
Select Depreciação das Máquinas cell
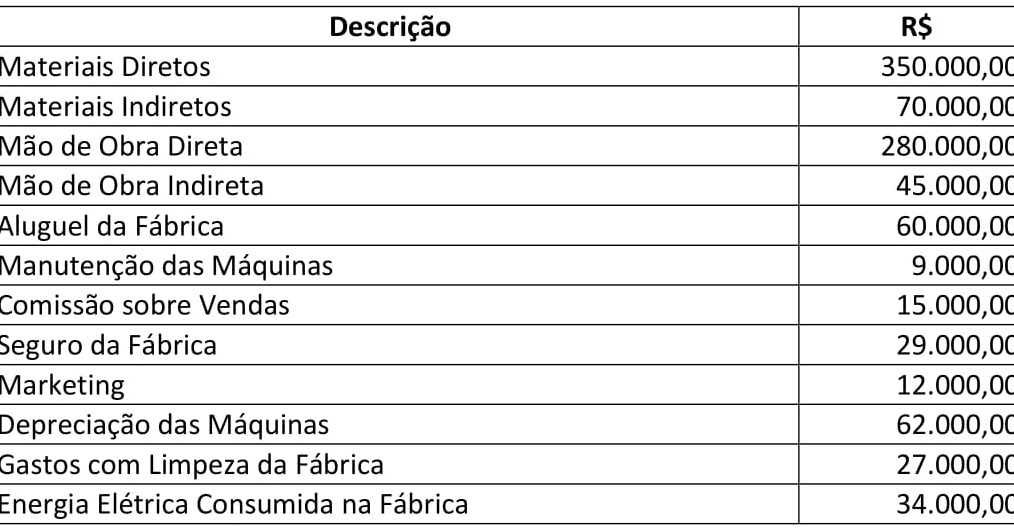[x=163, y=424]
